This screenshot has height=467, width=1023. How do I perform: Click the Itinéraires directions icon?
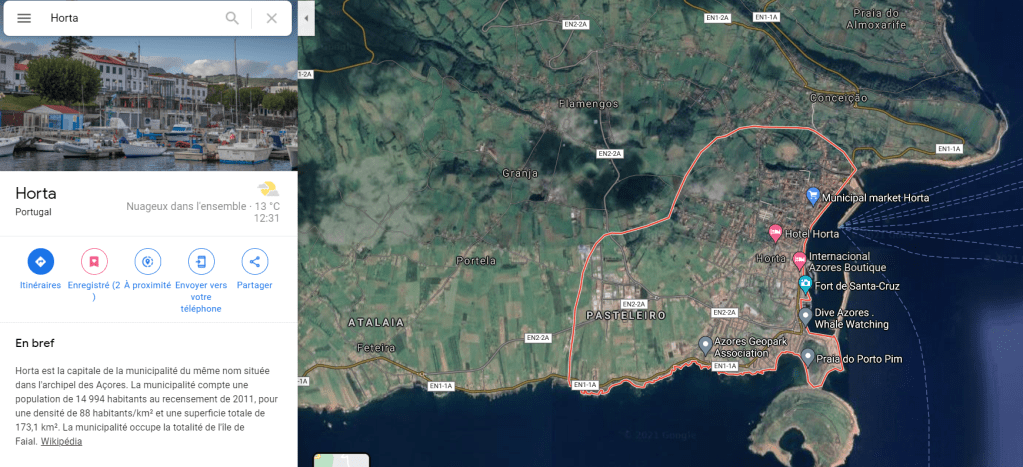click(x=40, y=262)
